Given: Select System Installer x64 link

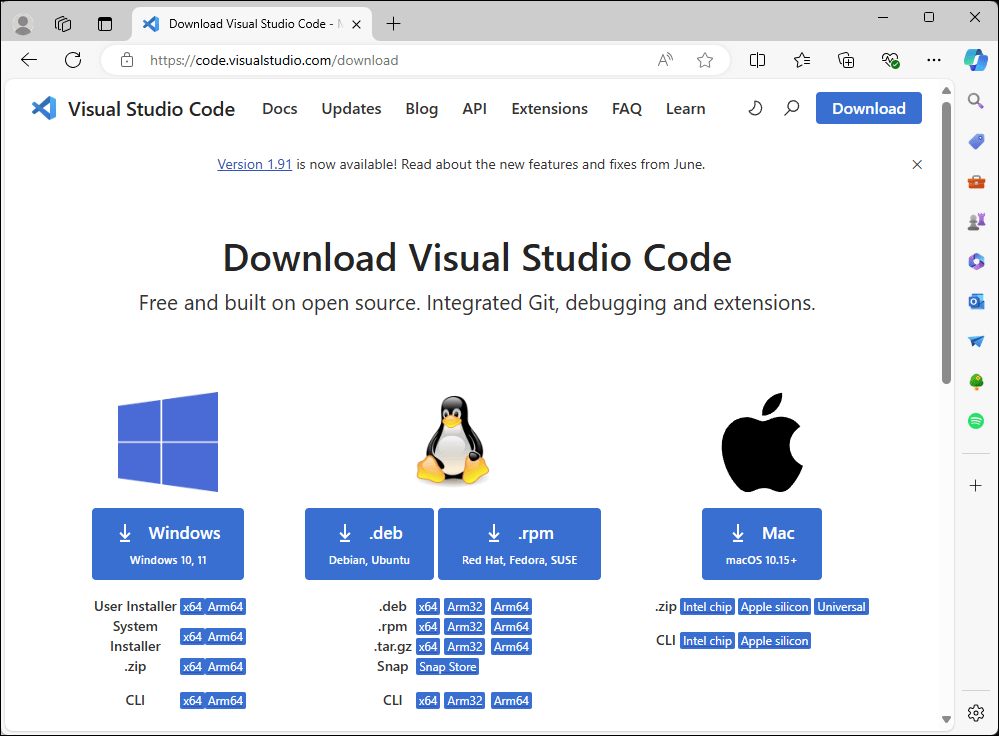Looking at the screenshot, I should [x=192, y=637].
